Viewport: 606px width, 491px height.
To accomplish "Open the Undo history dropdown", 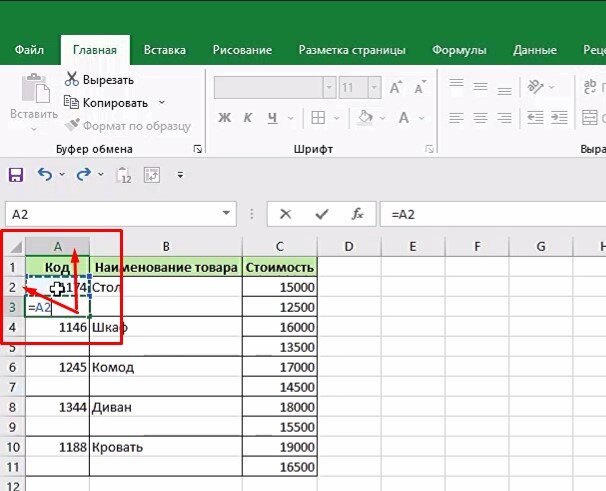I will [x=62, y=174].
